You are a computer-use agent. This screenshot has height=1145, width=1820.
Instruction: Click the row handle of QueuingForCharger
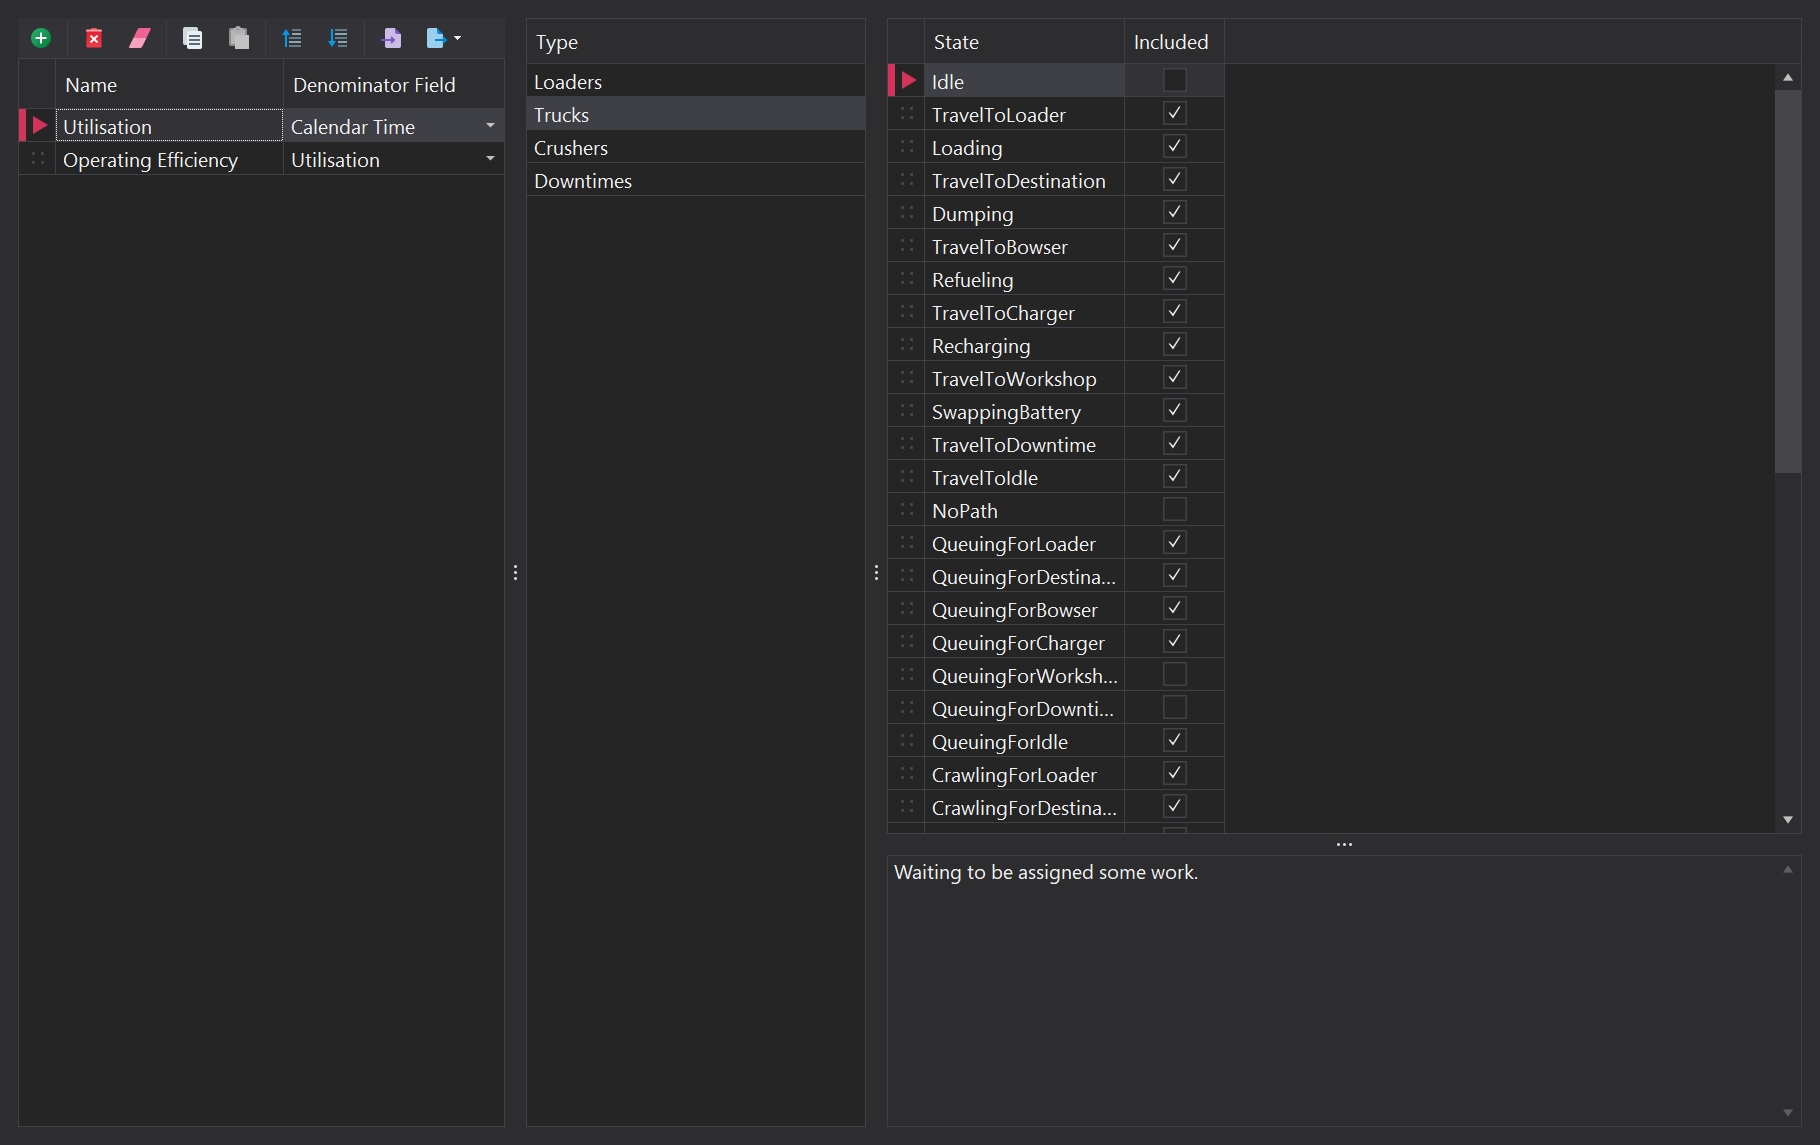[x=907, y=642]
